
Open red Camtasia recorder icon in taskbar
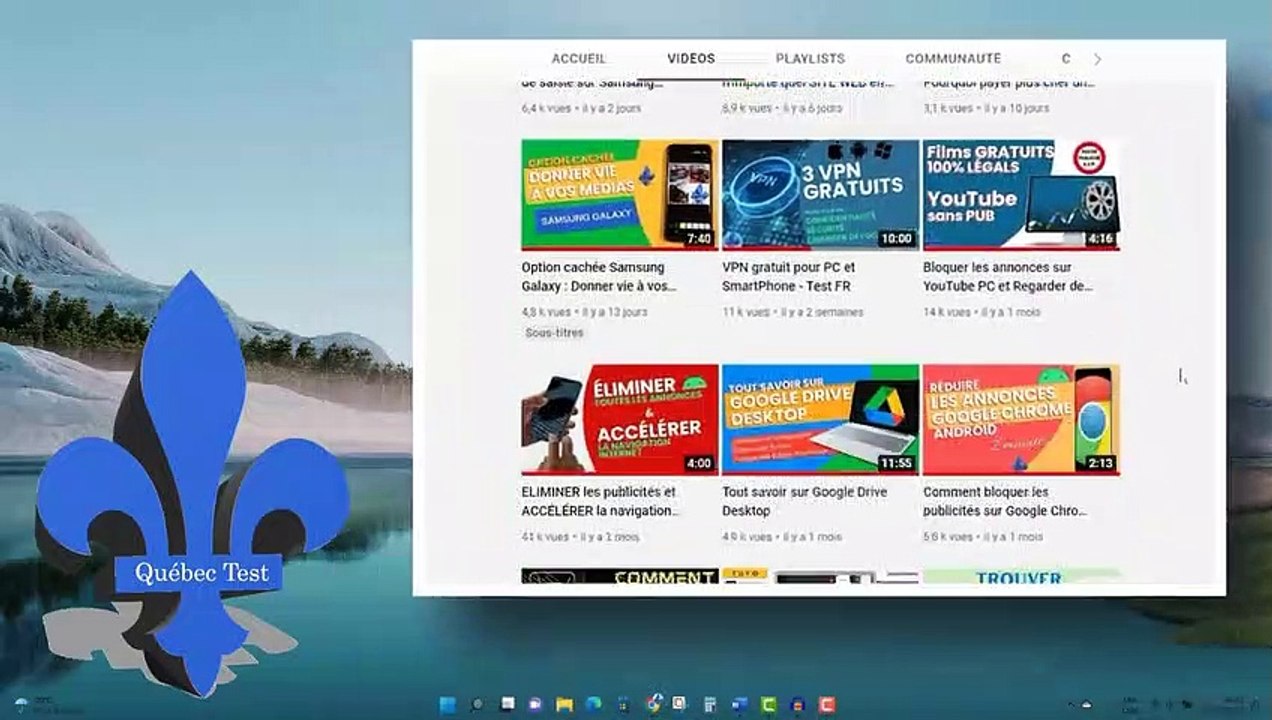point(827,704)
